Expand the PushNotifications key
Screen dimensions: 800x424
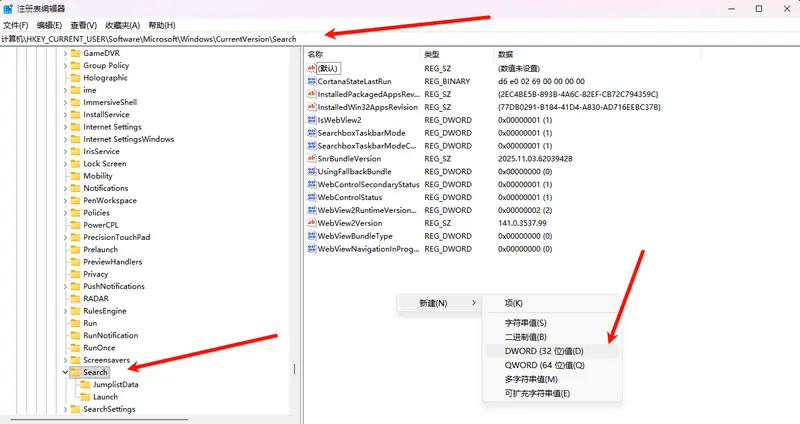pos(65,286)
